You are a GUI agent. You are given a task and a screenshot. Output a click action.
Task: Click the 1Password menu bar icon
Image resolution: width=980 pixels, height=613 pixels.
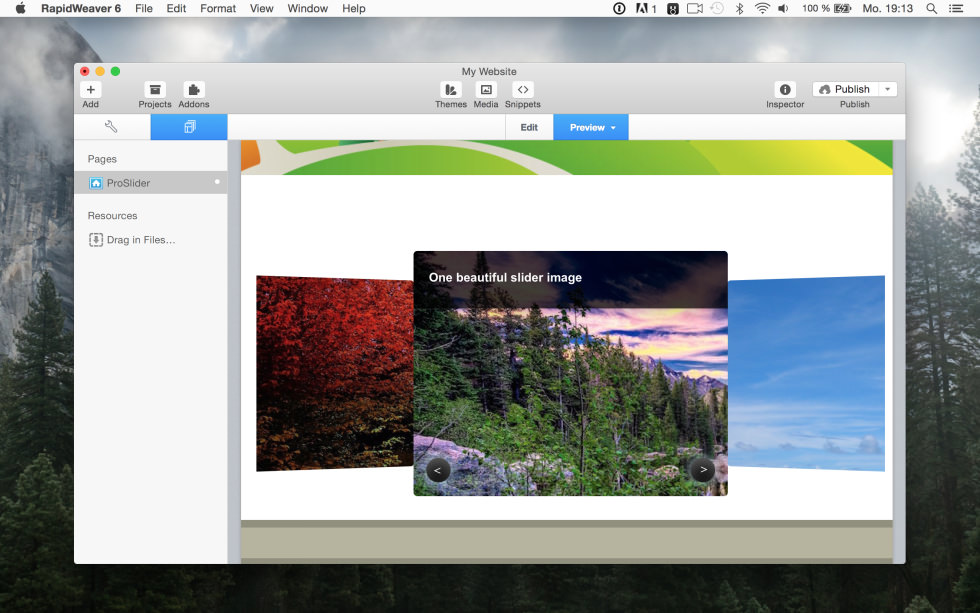pyautogui.click(x=619, y=8)
